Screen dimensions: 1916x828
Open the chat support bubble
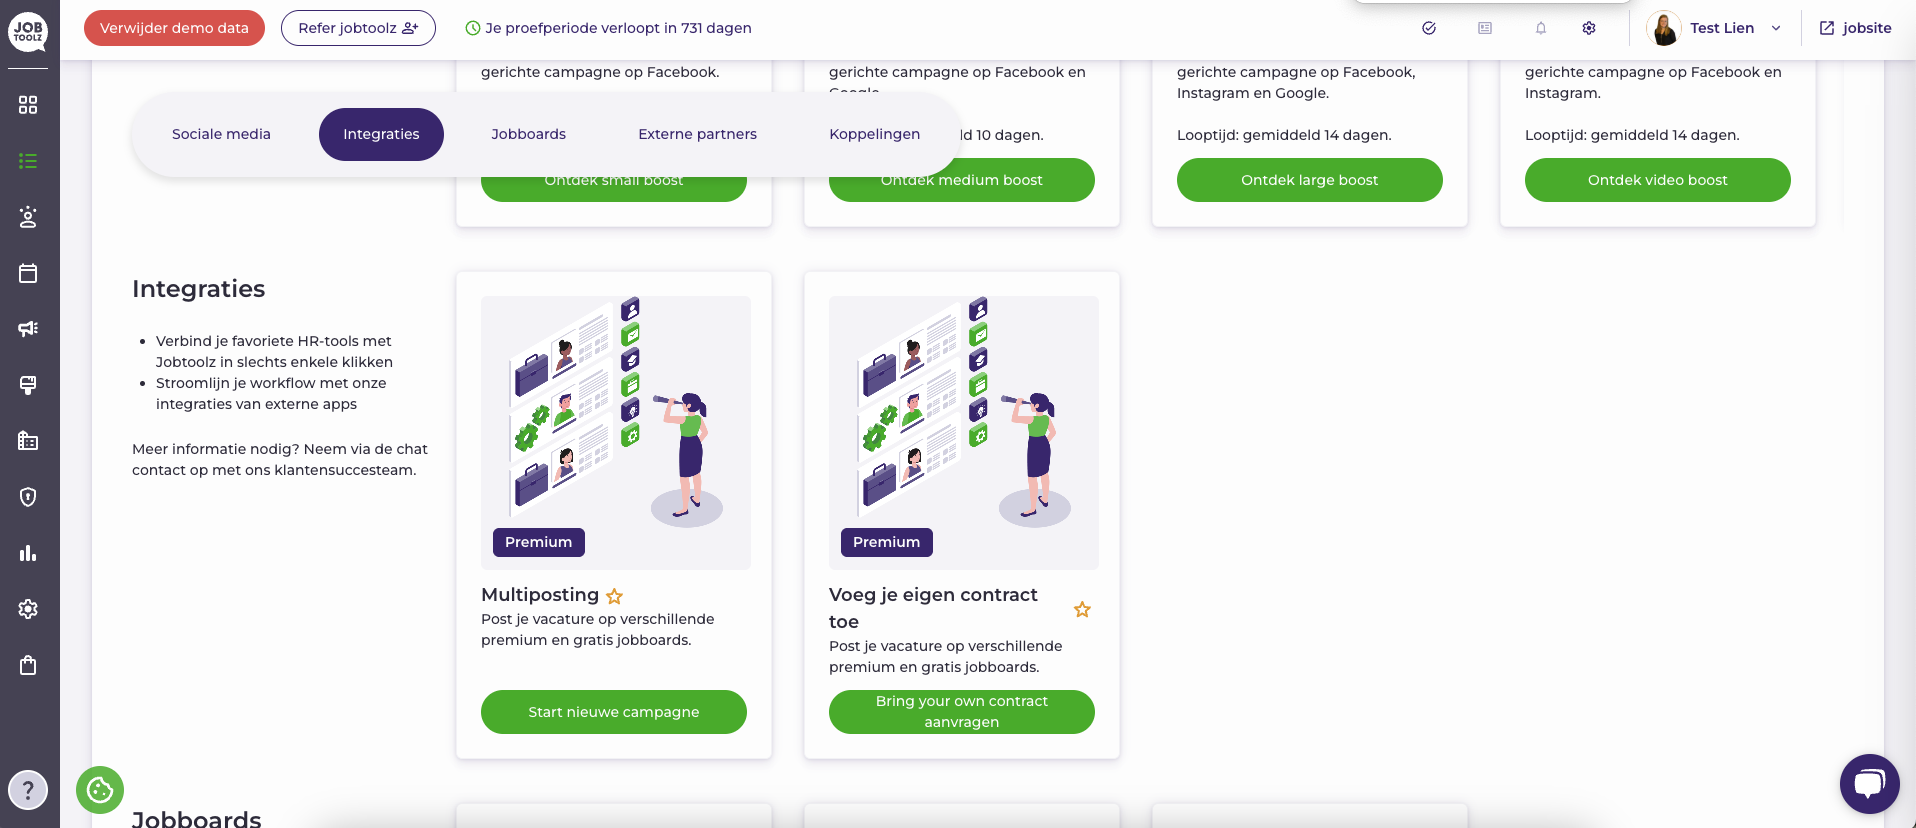[1869, 783]
